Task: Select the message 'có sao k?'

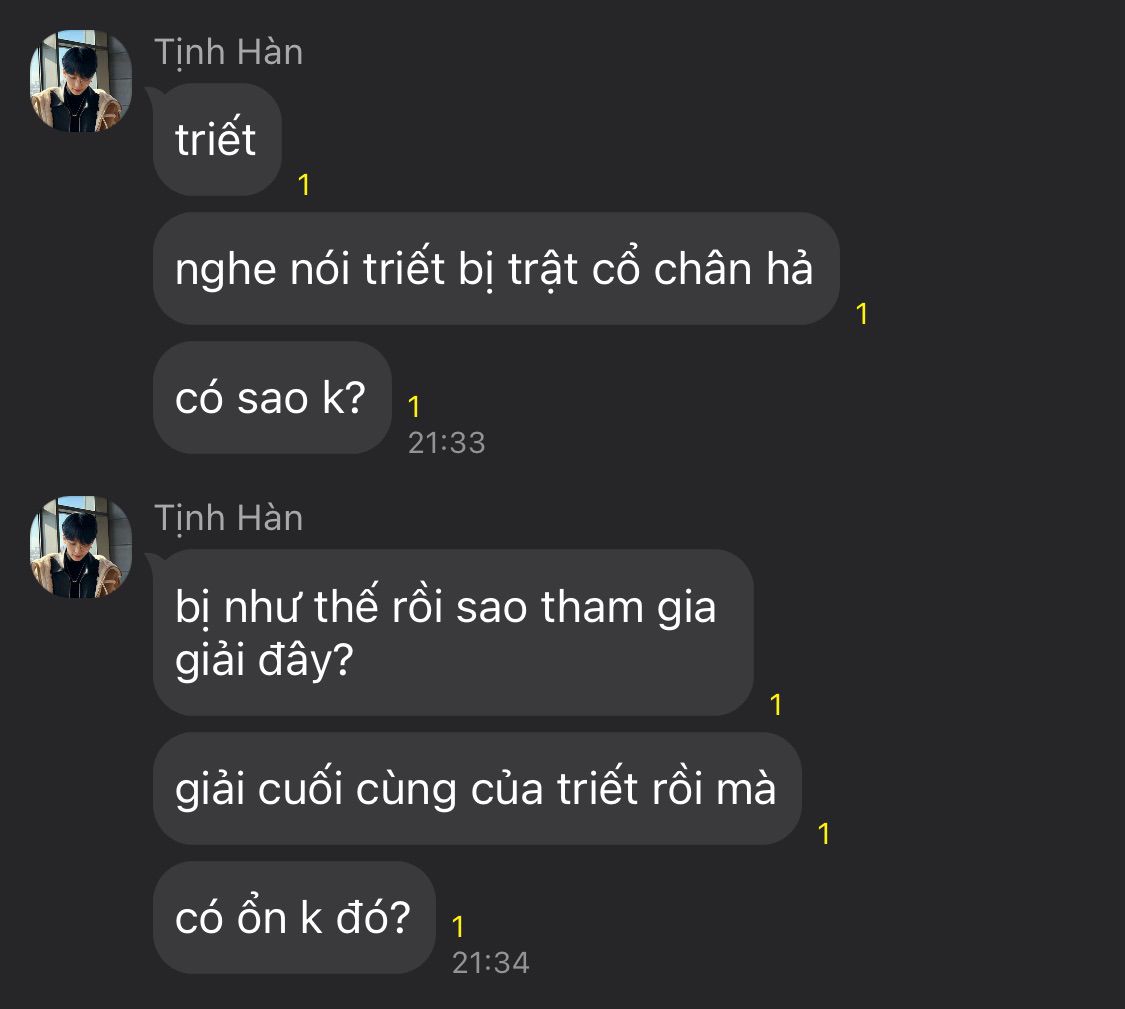Action: [x=272, y=398]
